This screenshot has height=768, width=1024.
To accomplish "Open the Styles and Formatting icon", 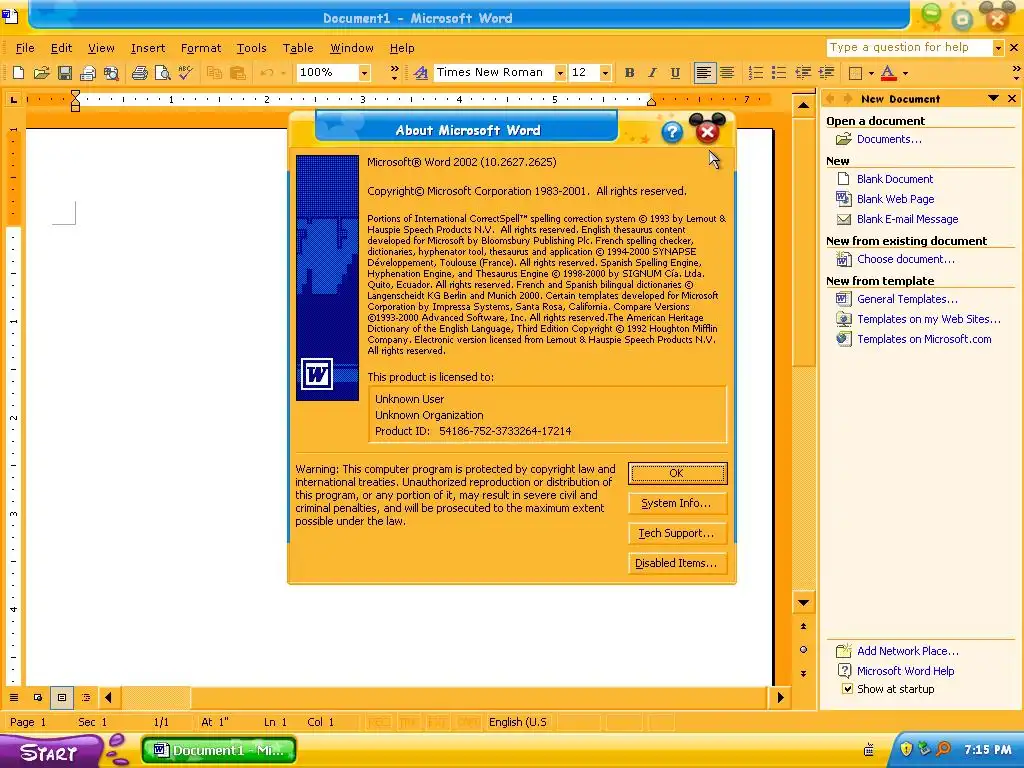I will click(421, 72).
